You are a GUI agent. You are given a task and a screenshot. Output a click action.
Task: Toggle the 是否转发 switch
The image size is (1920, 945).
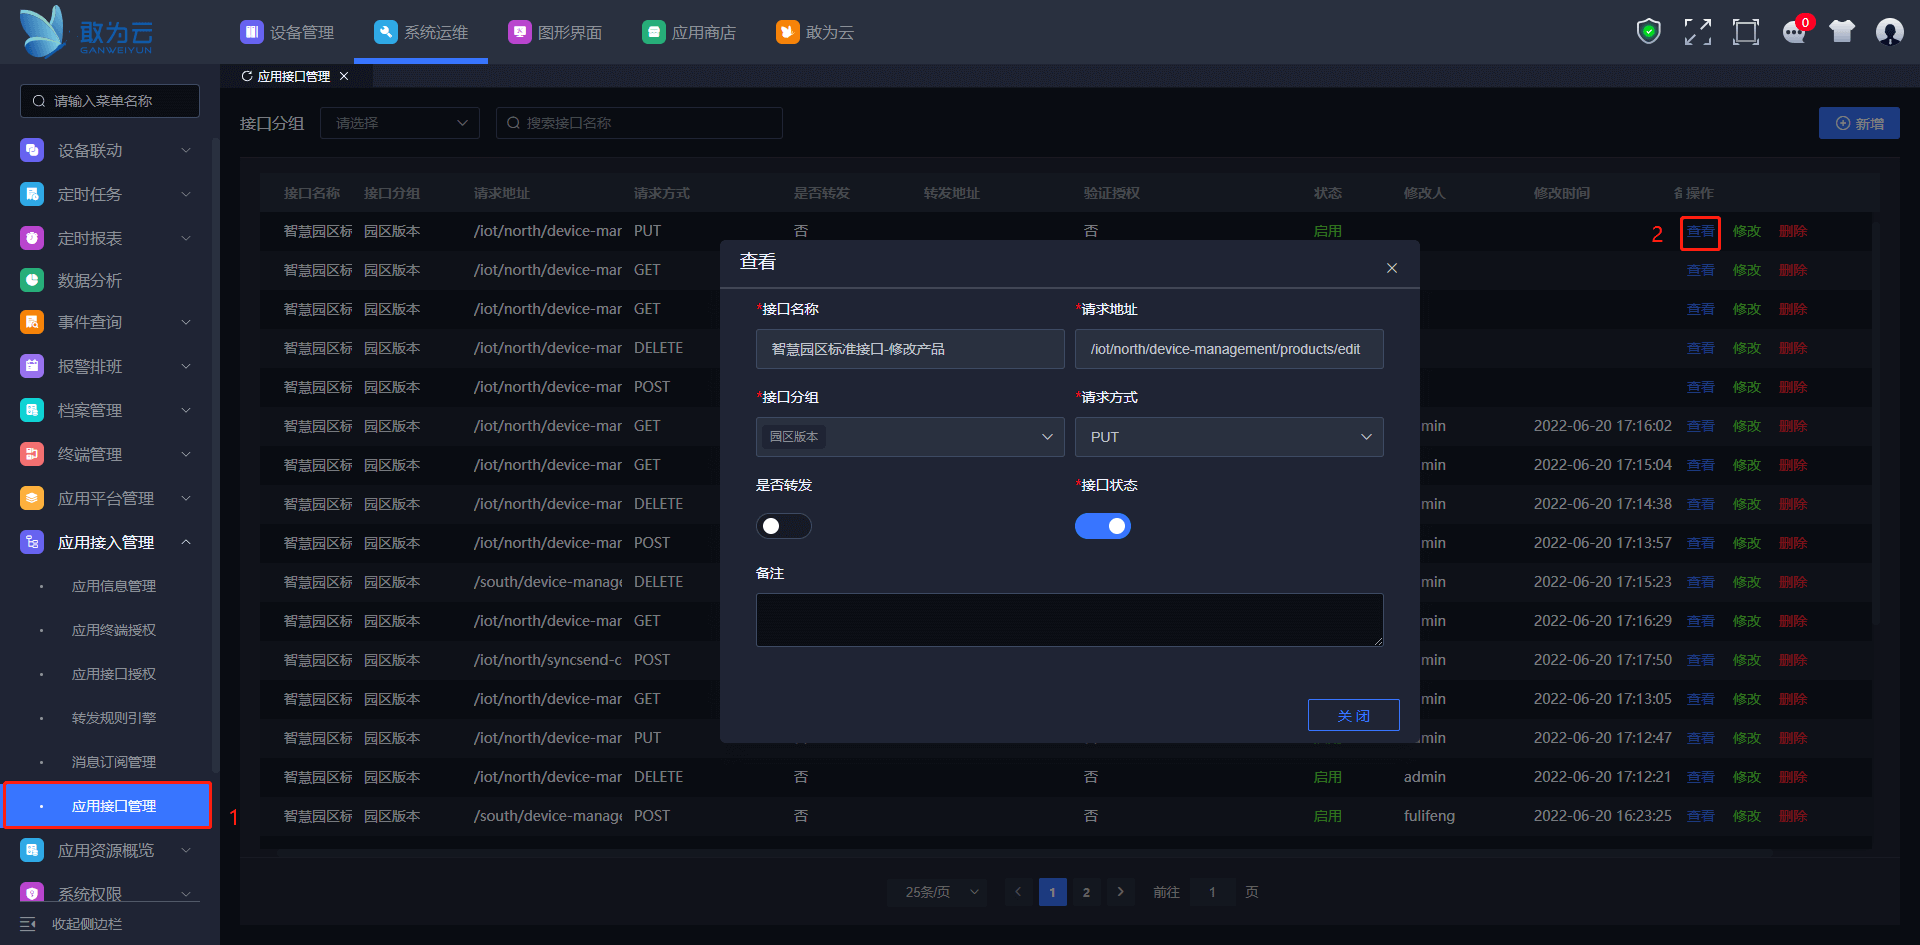pyautogui.click(x=783, y=526)
